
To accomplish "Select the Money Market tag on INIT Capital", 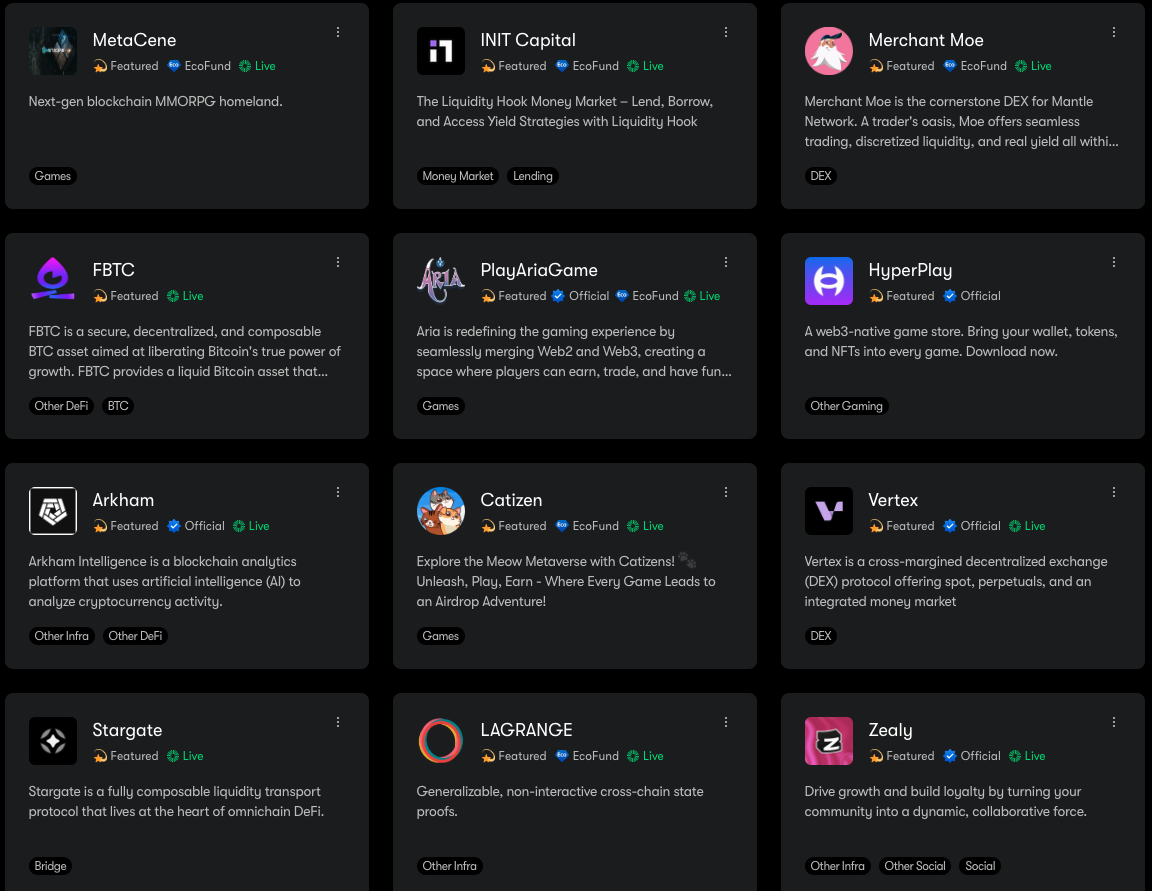I will coord(458,176).
